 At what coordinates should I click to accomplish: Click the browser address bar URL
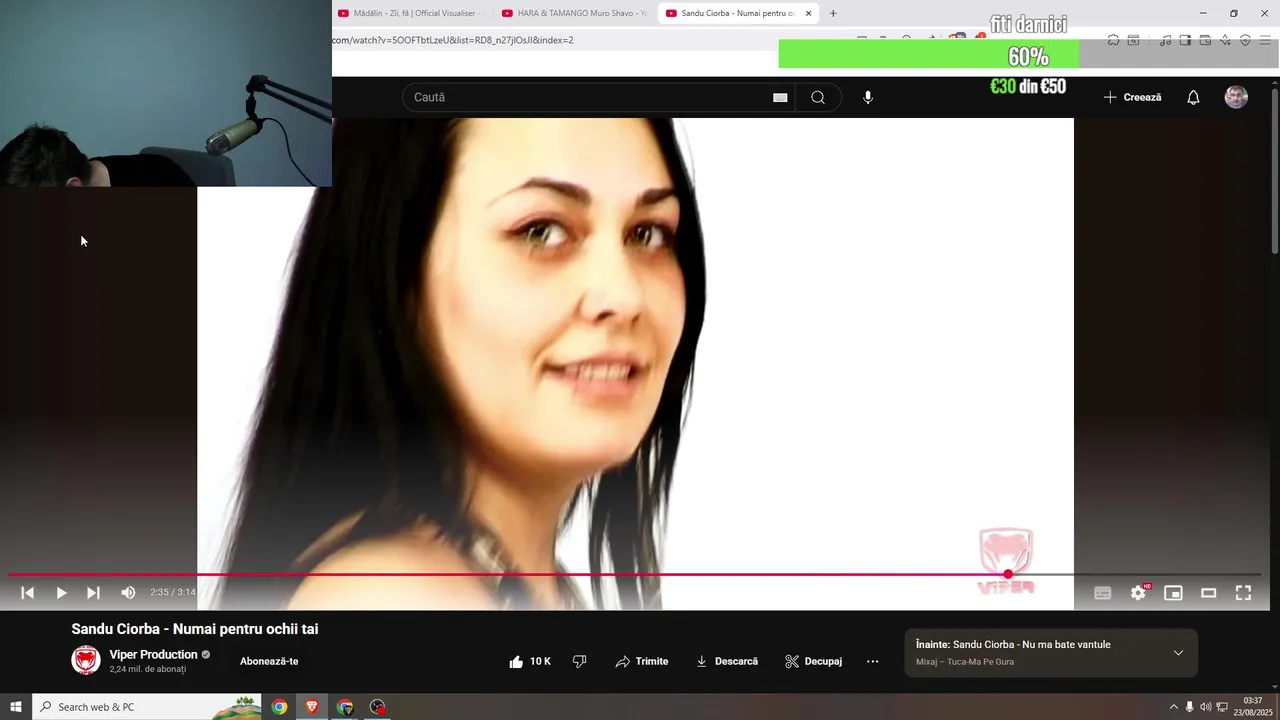[453, 40]
